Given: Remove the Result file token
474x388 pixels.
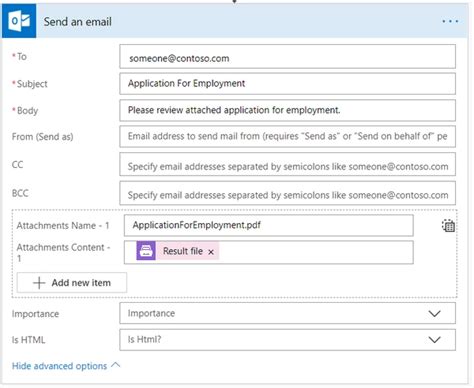Looking at the screenshot, I should point(211,252).
